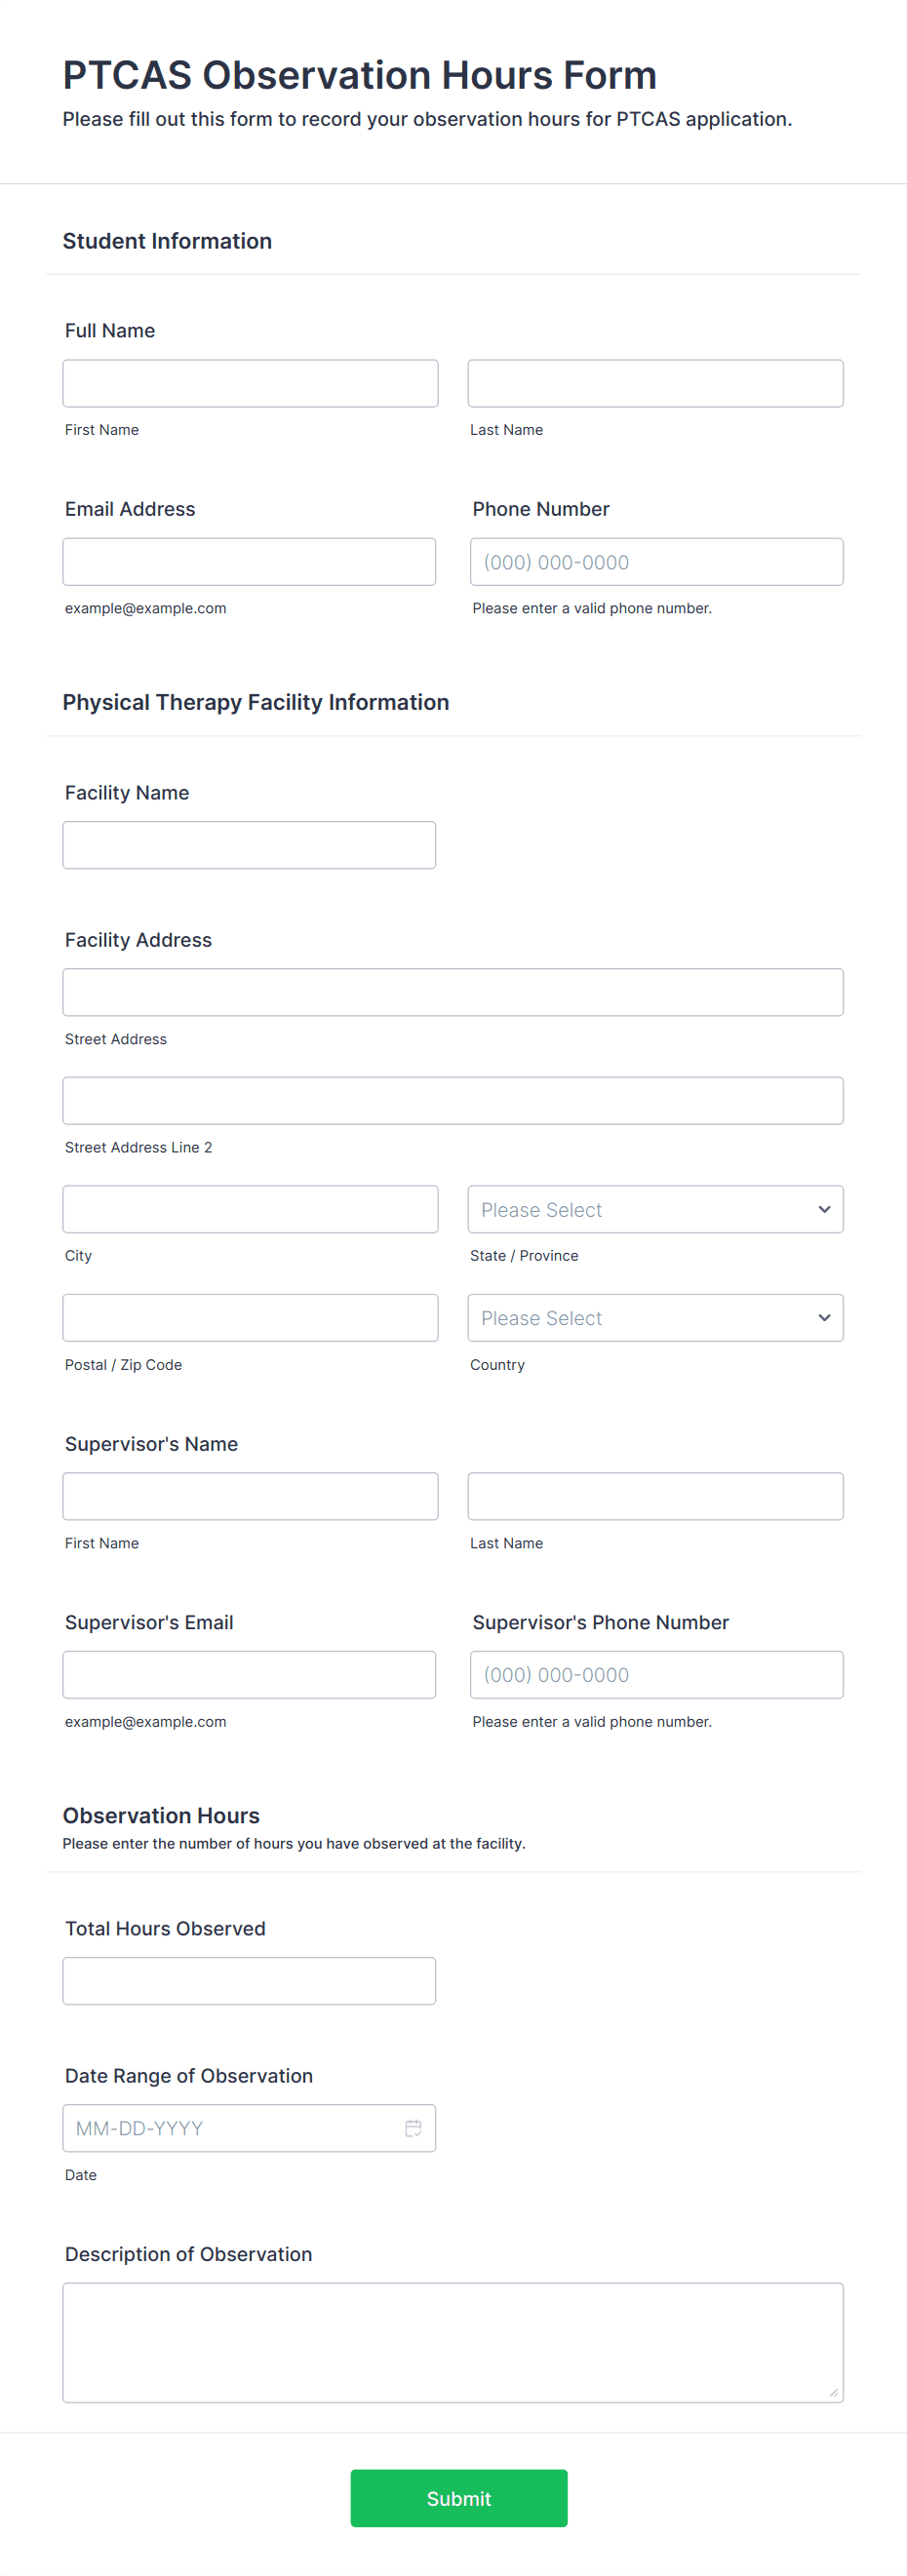Focus the Email Address field

click(249, 561)
